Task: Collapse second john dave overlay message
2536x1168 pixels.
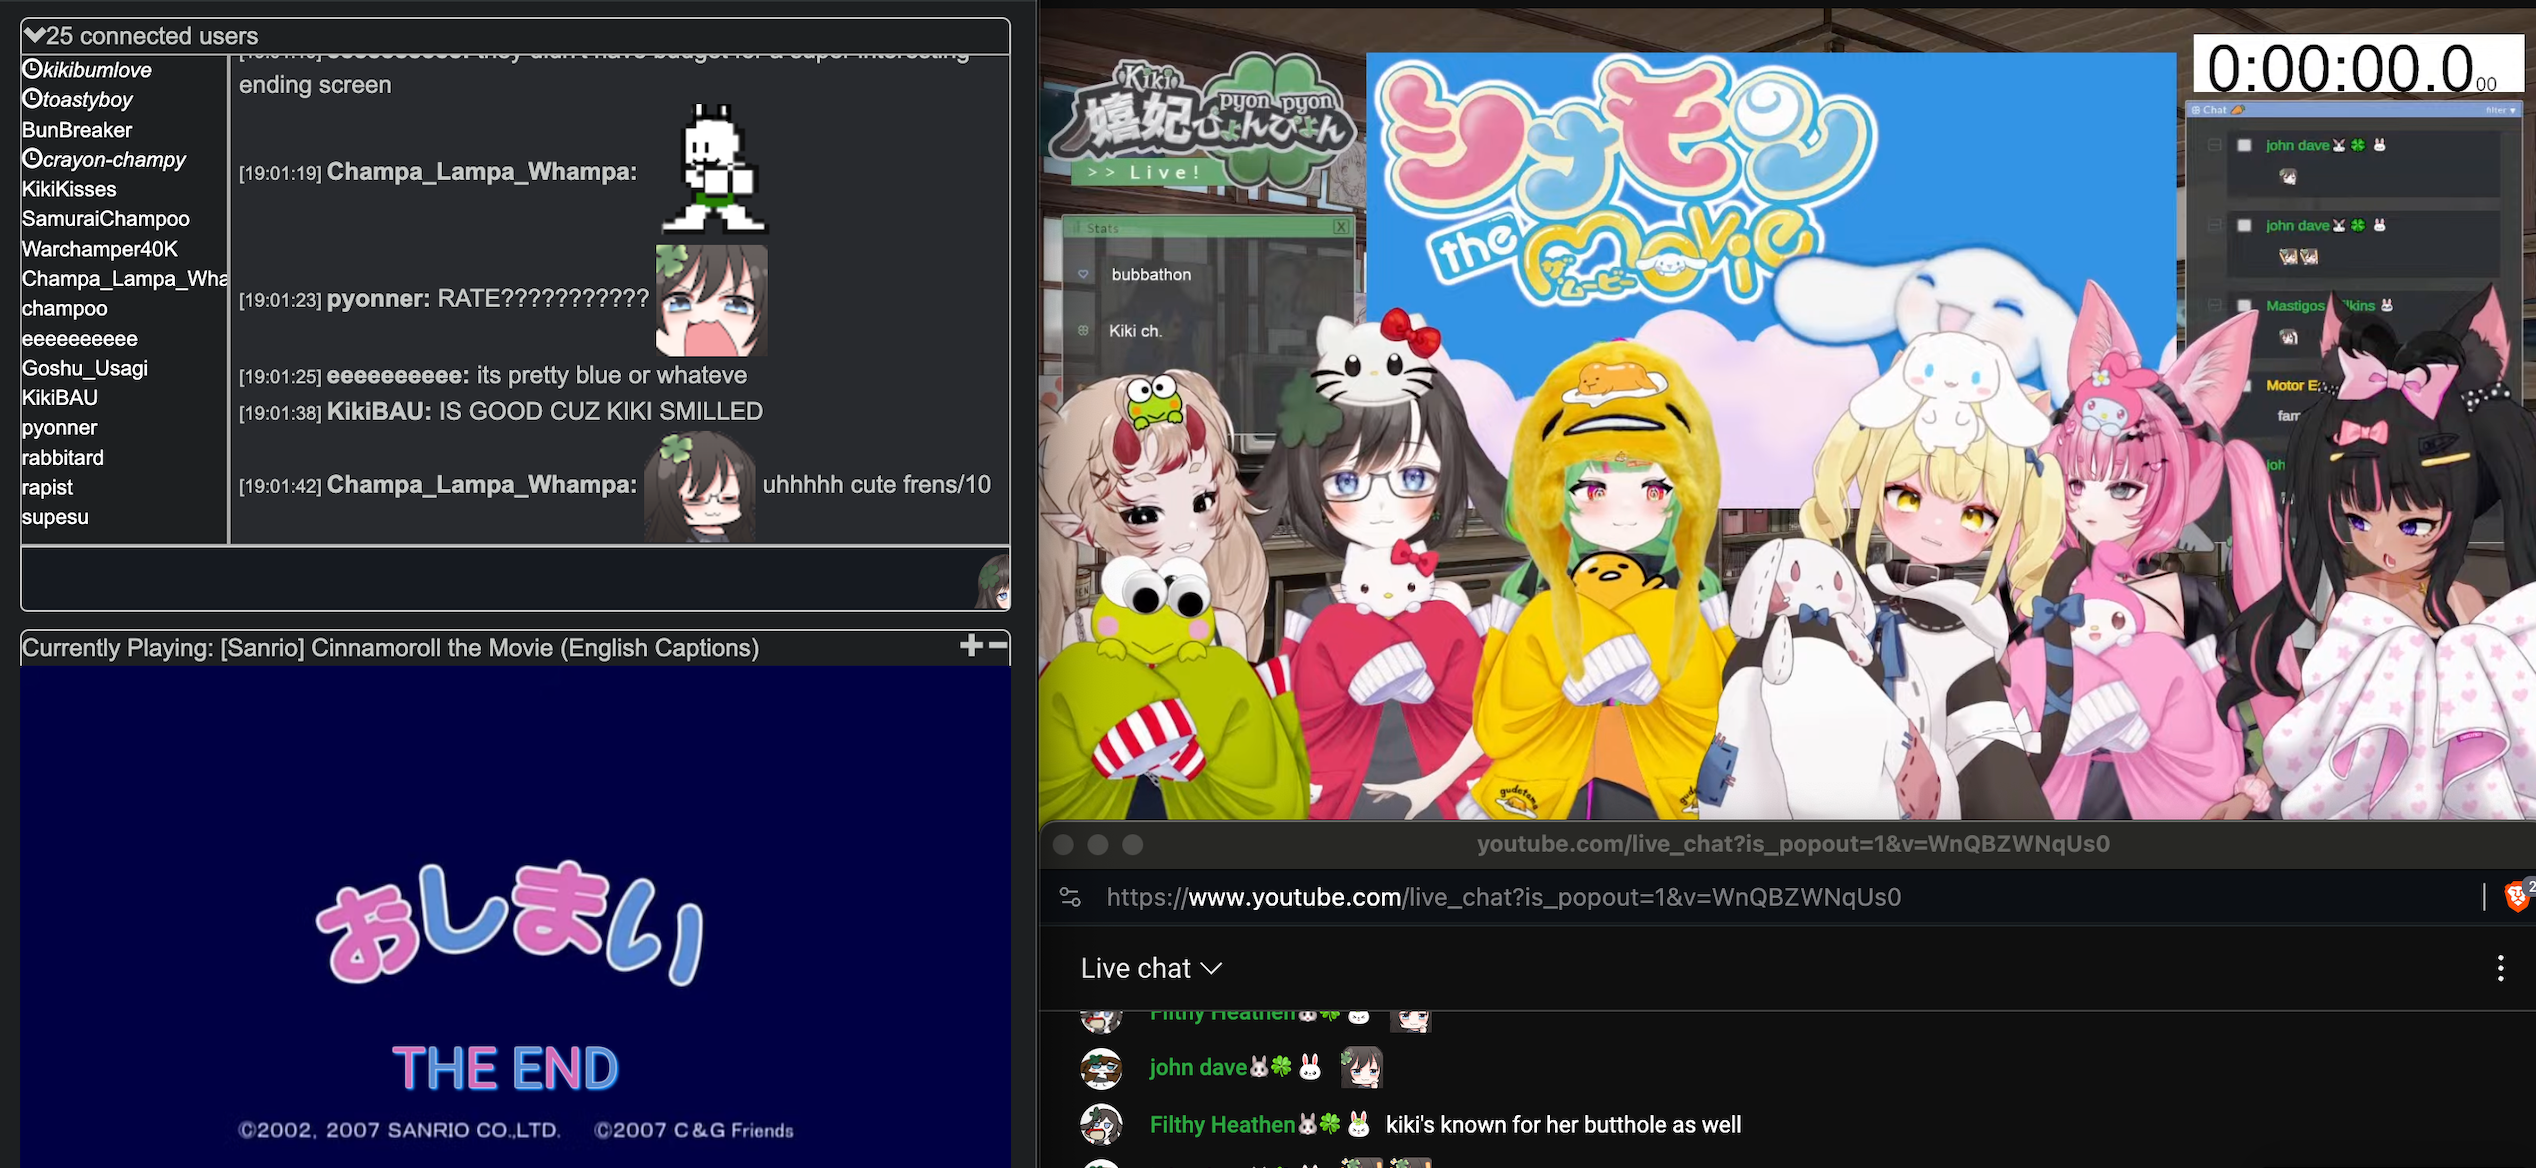Action: (2215, 226)
